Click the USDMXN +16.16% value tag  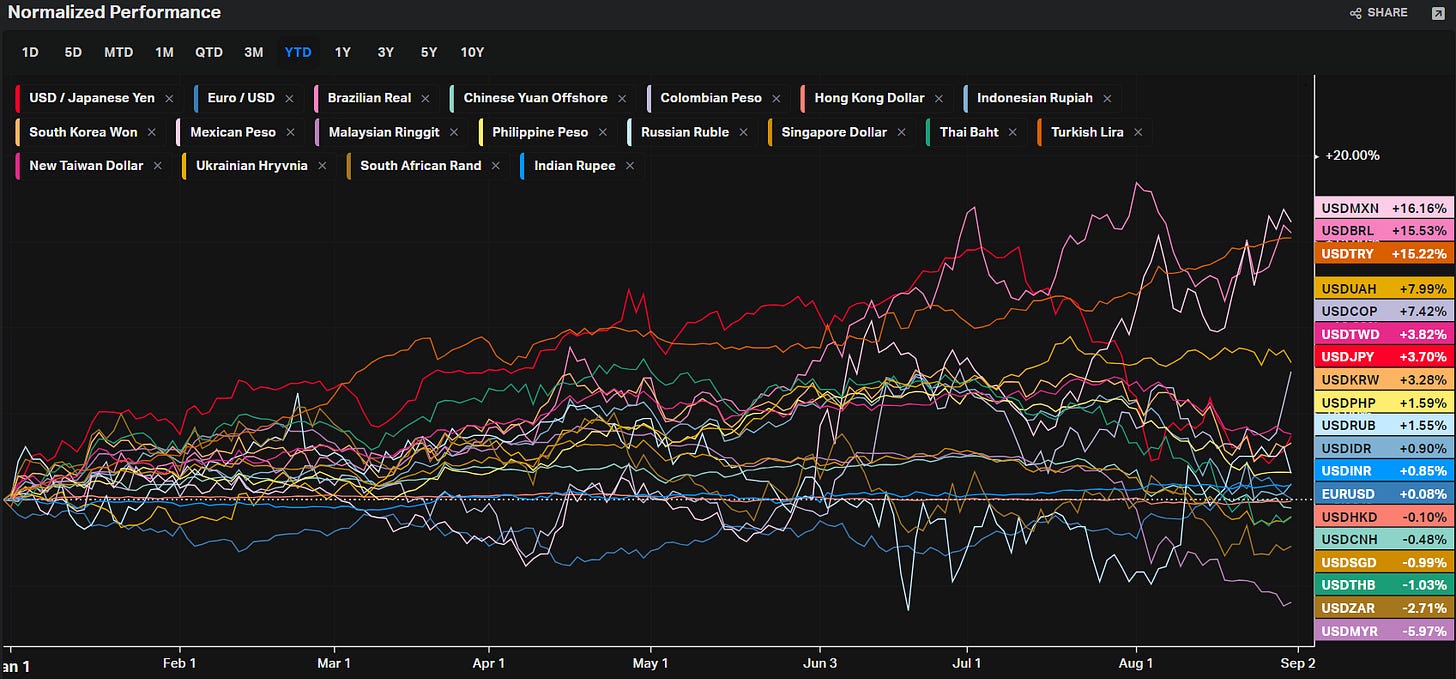pos(1385,208)
